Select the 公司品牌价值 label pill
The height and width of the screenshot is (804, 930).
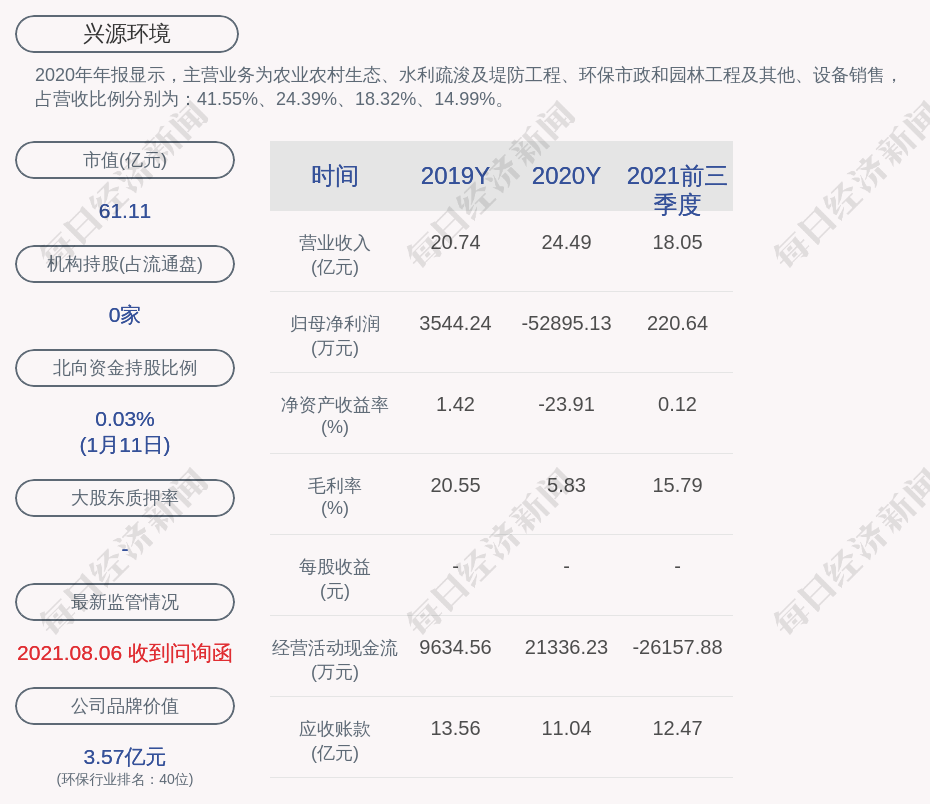click(x=125, y=706)
